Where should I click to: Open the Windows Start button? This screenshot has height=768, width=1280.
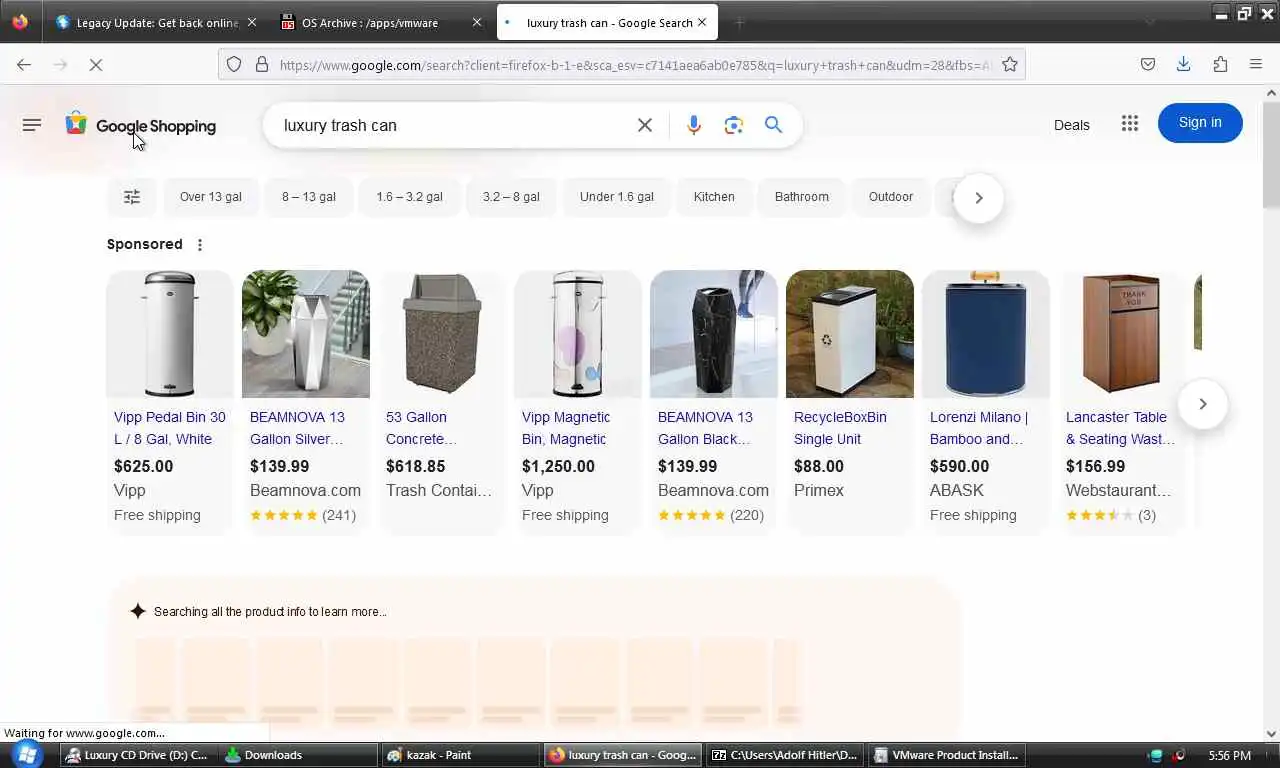[27, 755]
